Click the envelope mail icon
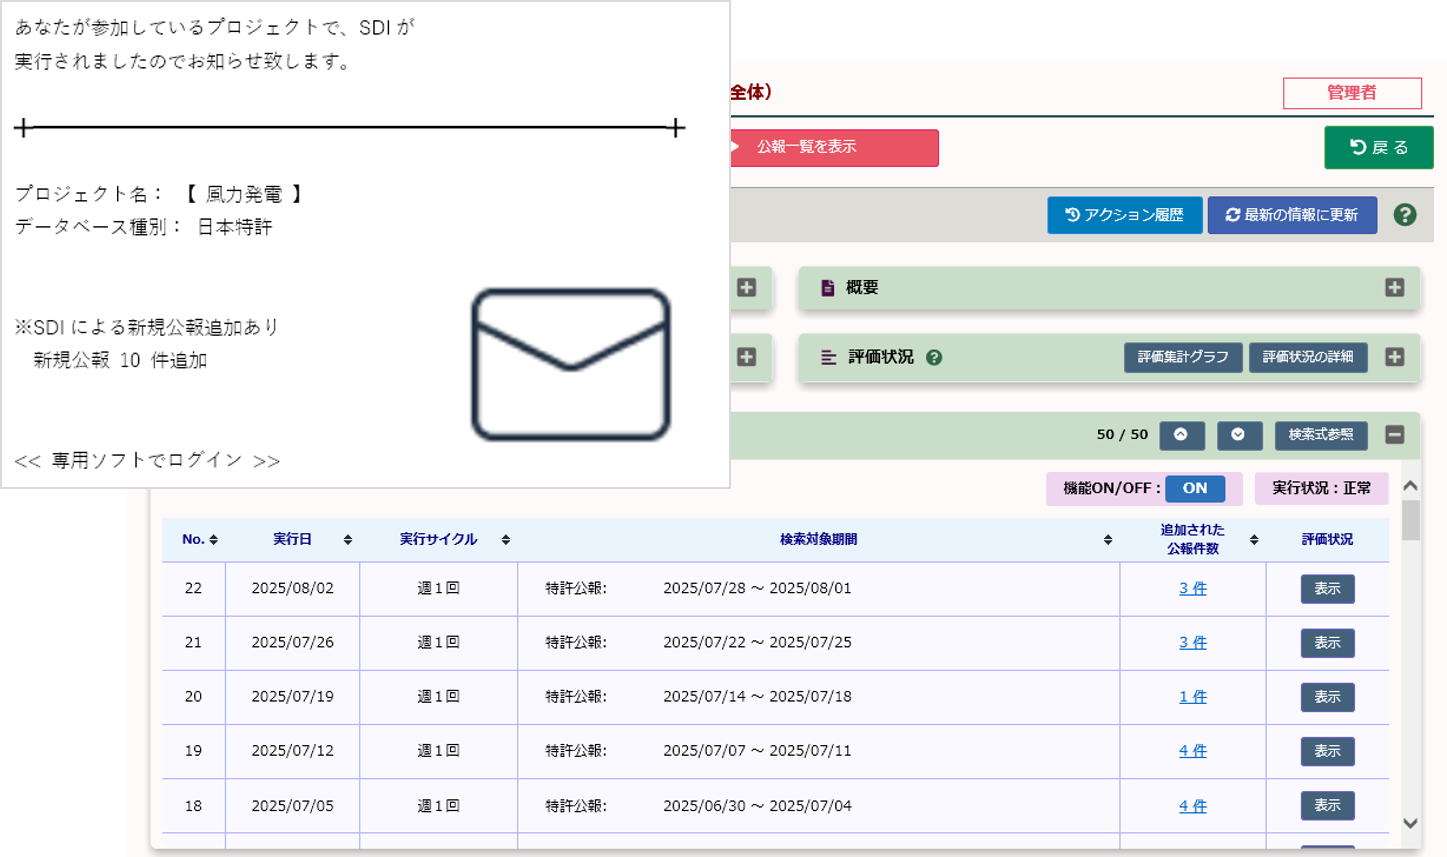1447x857 pixels. pos(571,365)
